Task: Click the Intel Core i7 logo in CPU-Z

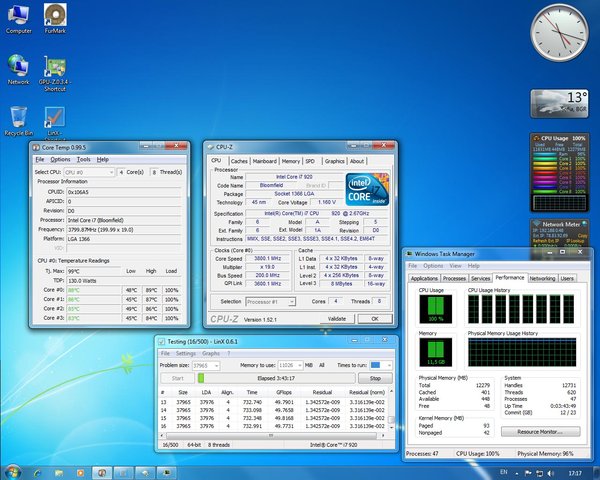Action: pos(367,189)
